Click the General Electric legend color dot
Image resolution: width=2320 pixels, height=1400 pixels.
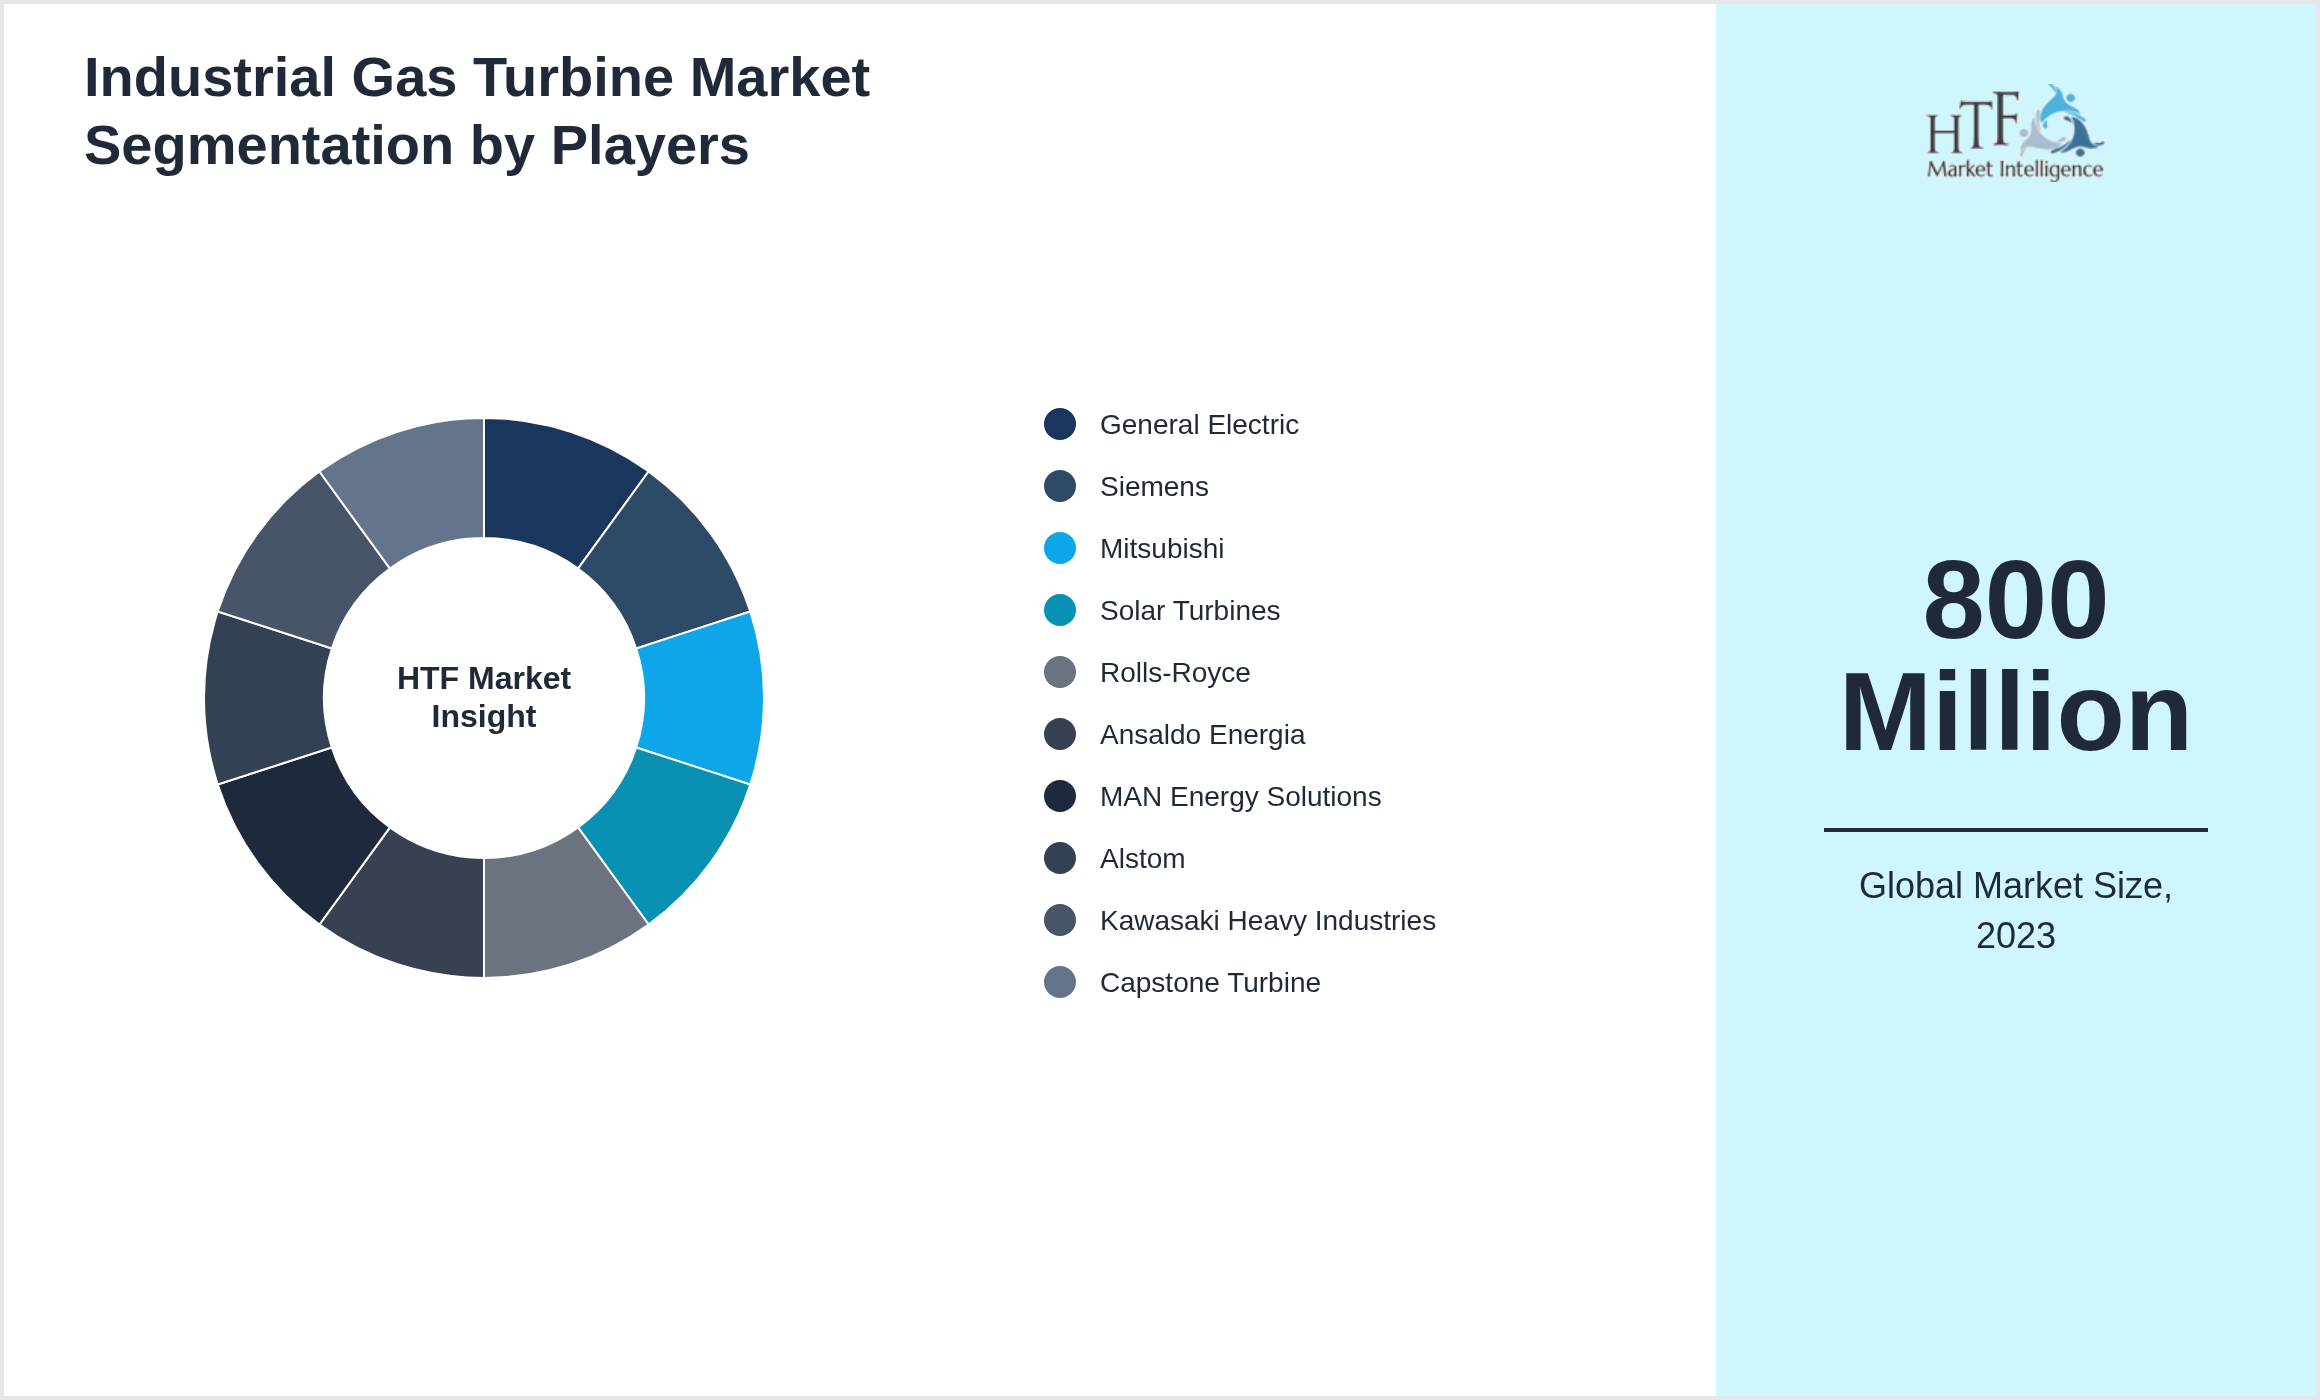click(x=1060, y=424)
